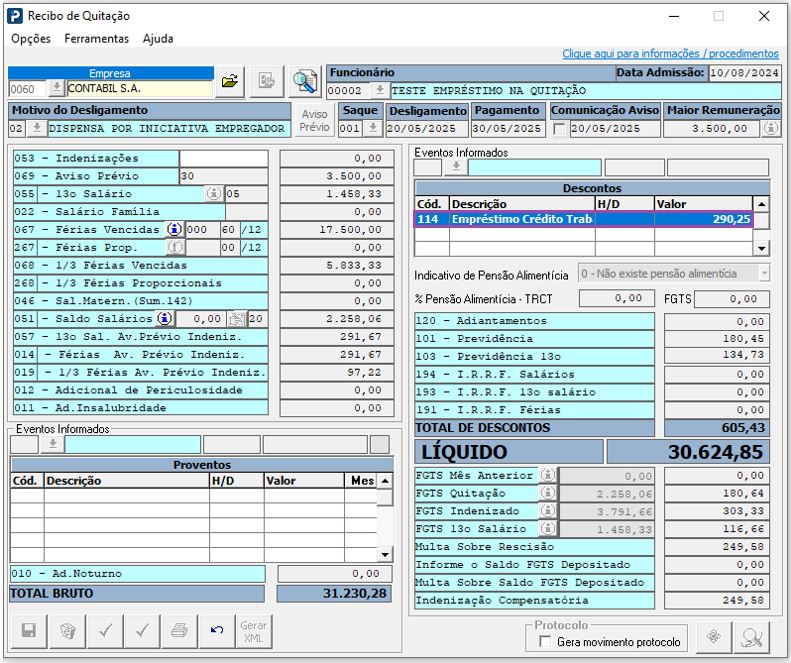The image size is (791, 663).
Task: Click info icon on Férias Vencidas row
Action: click(x=175, y=230)
